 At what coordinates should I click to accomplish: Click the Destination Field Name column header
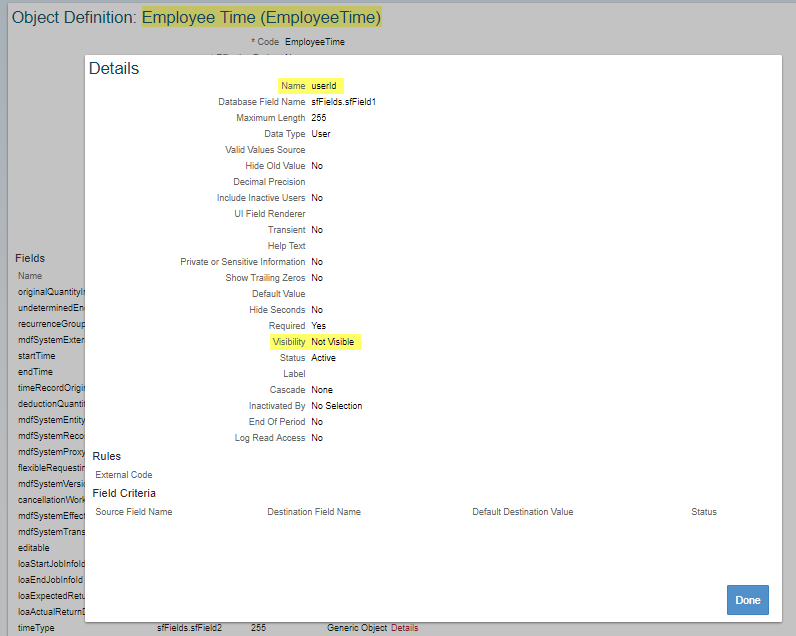click(314, 512)
